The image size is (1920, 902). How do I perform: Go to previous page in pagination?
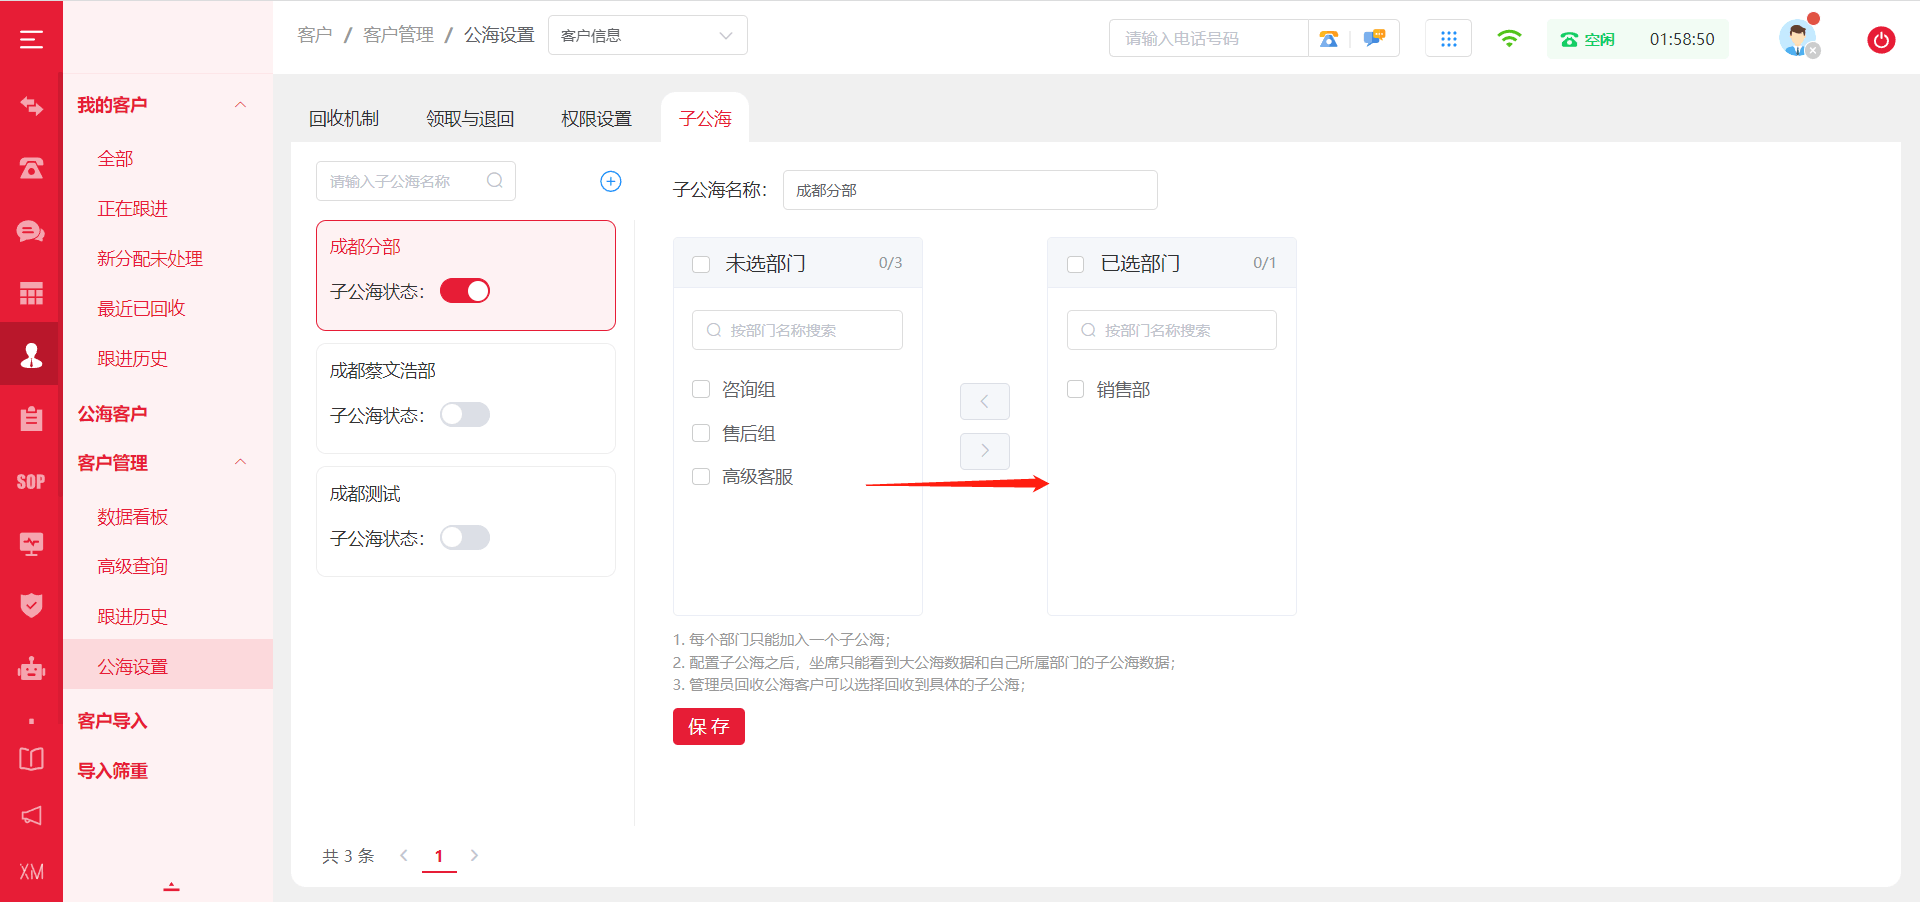pos(404,855)
